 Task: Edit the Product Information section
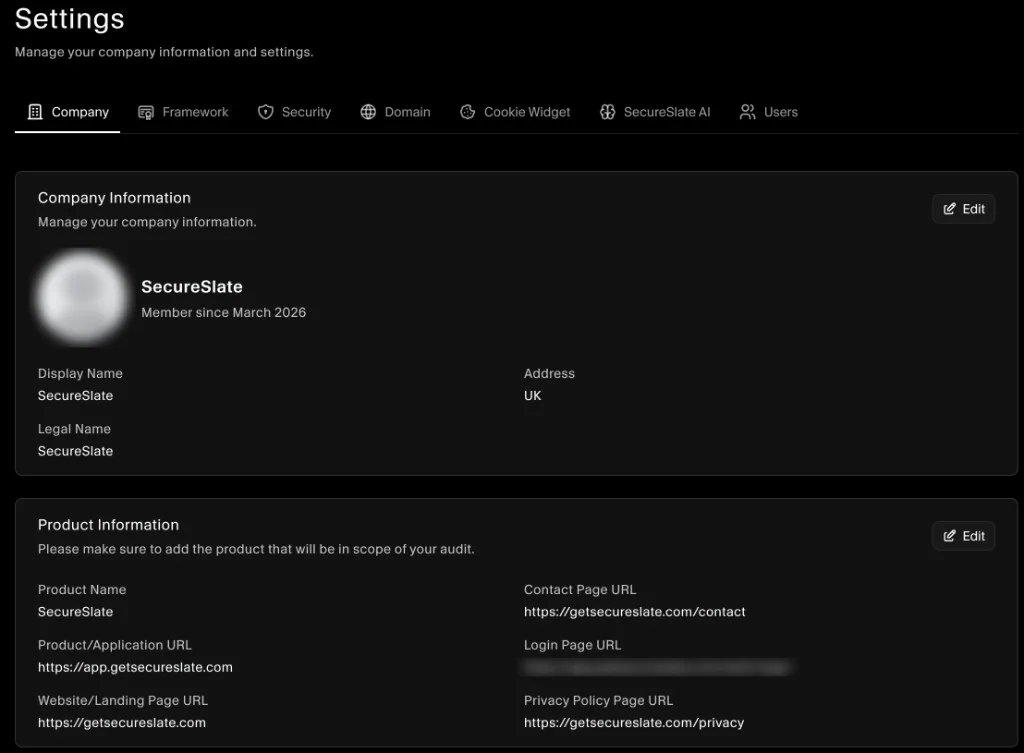click(x=964, y=536)
